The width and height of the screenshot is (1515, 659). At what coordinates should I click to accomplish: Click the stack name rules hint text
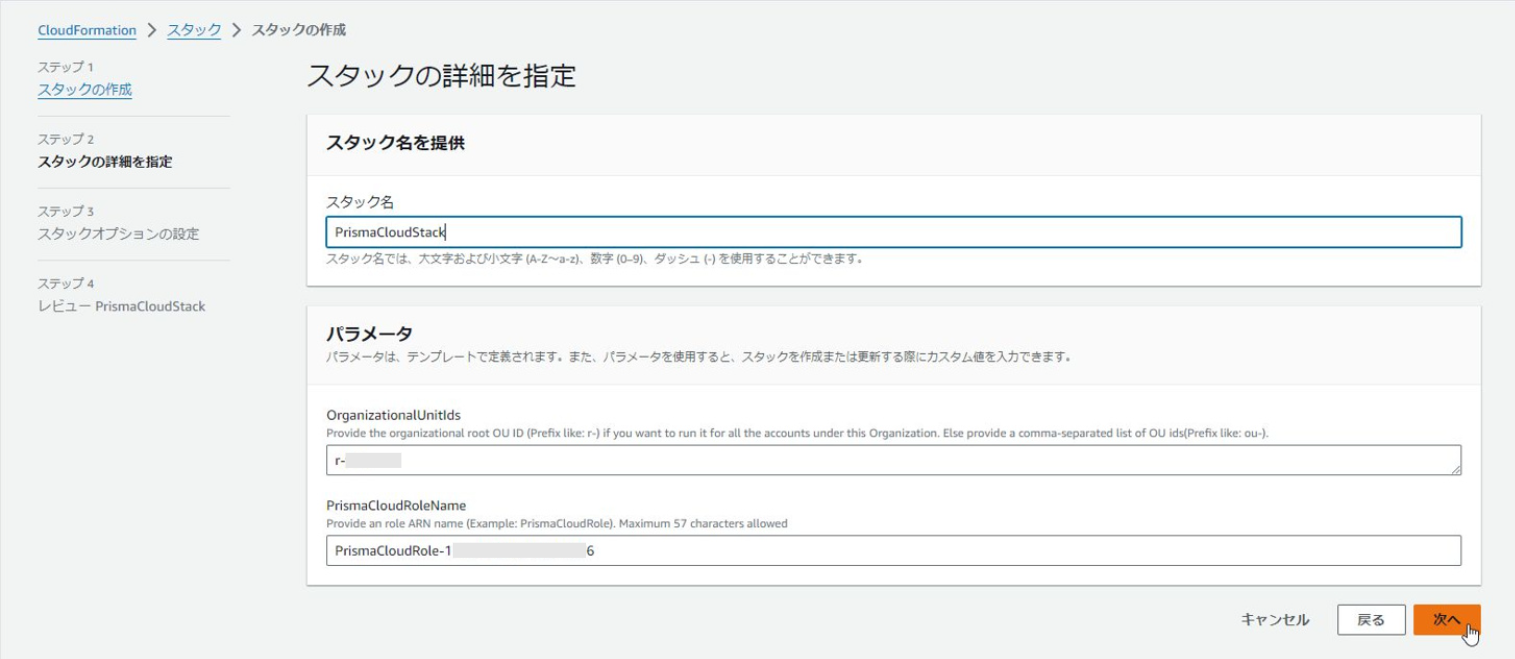[x=594, y=259]
